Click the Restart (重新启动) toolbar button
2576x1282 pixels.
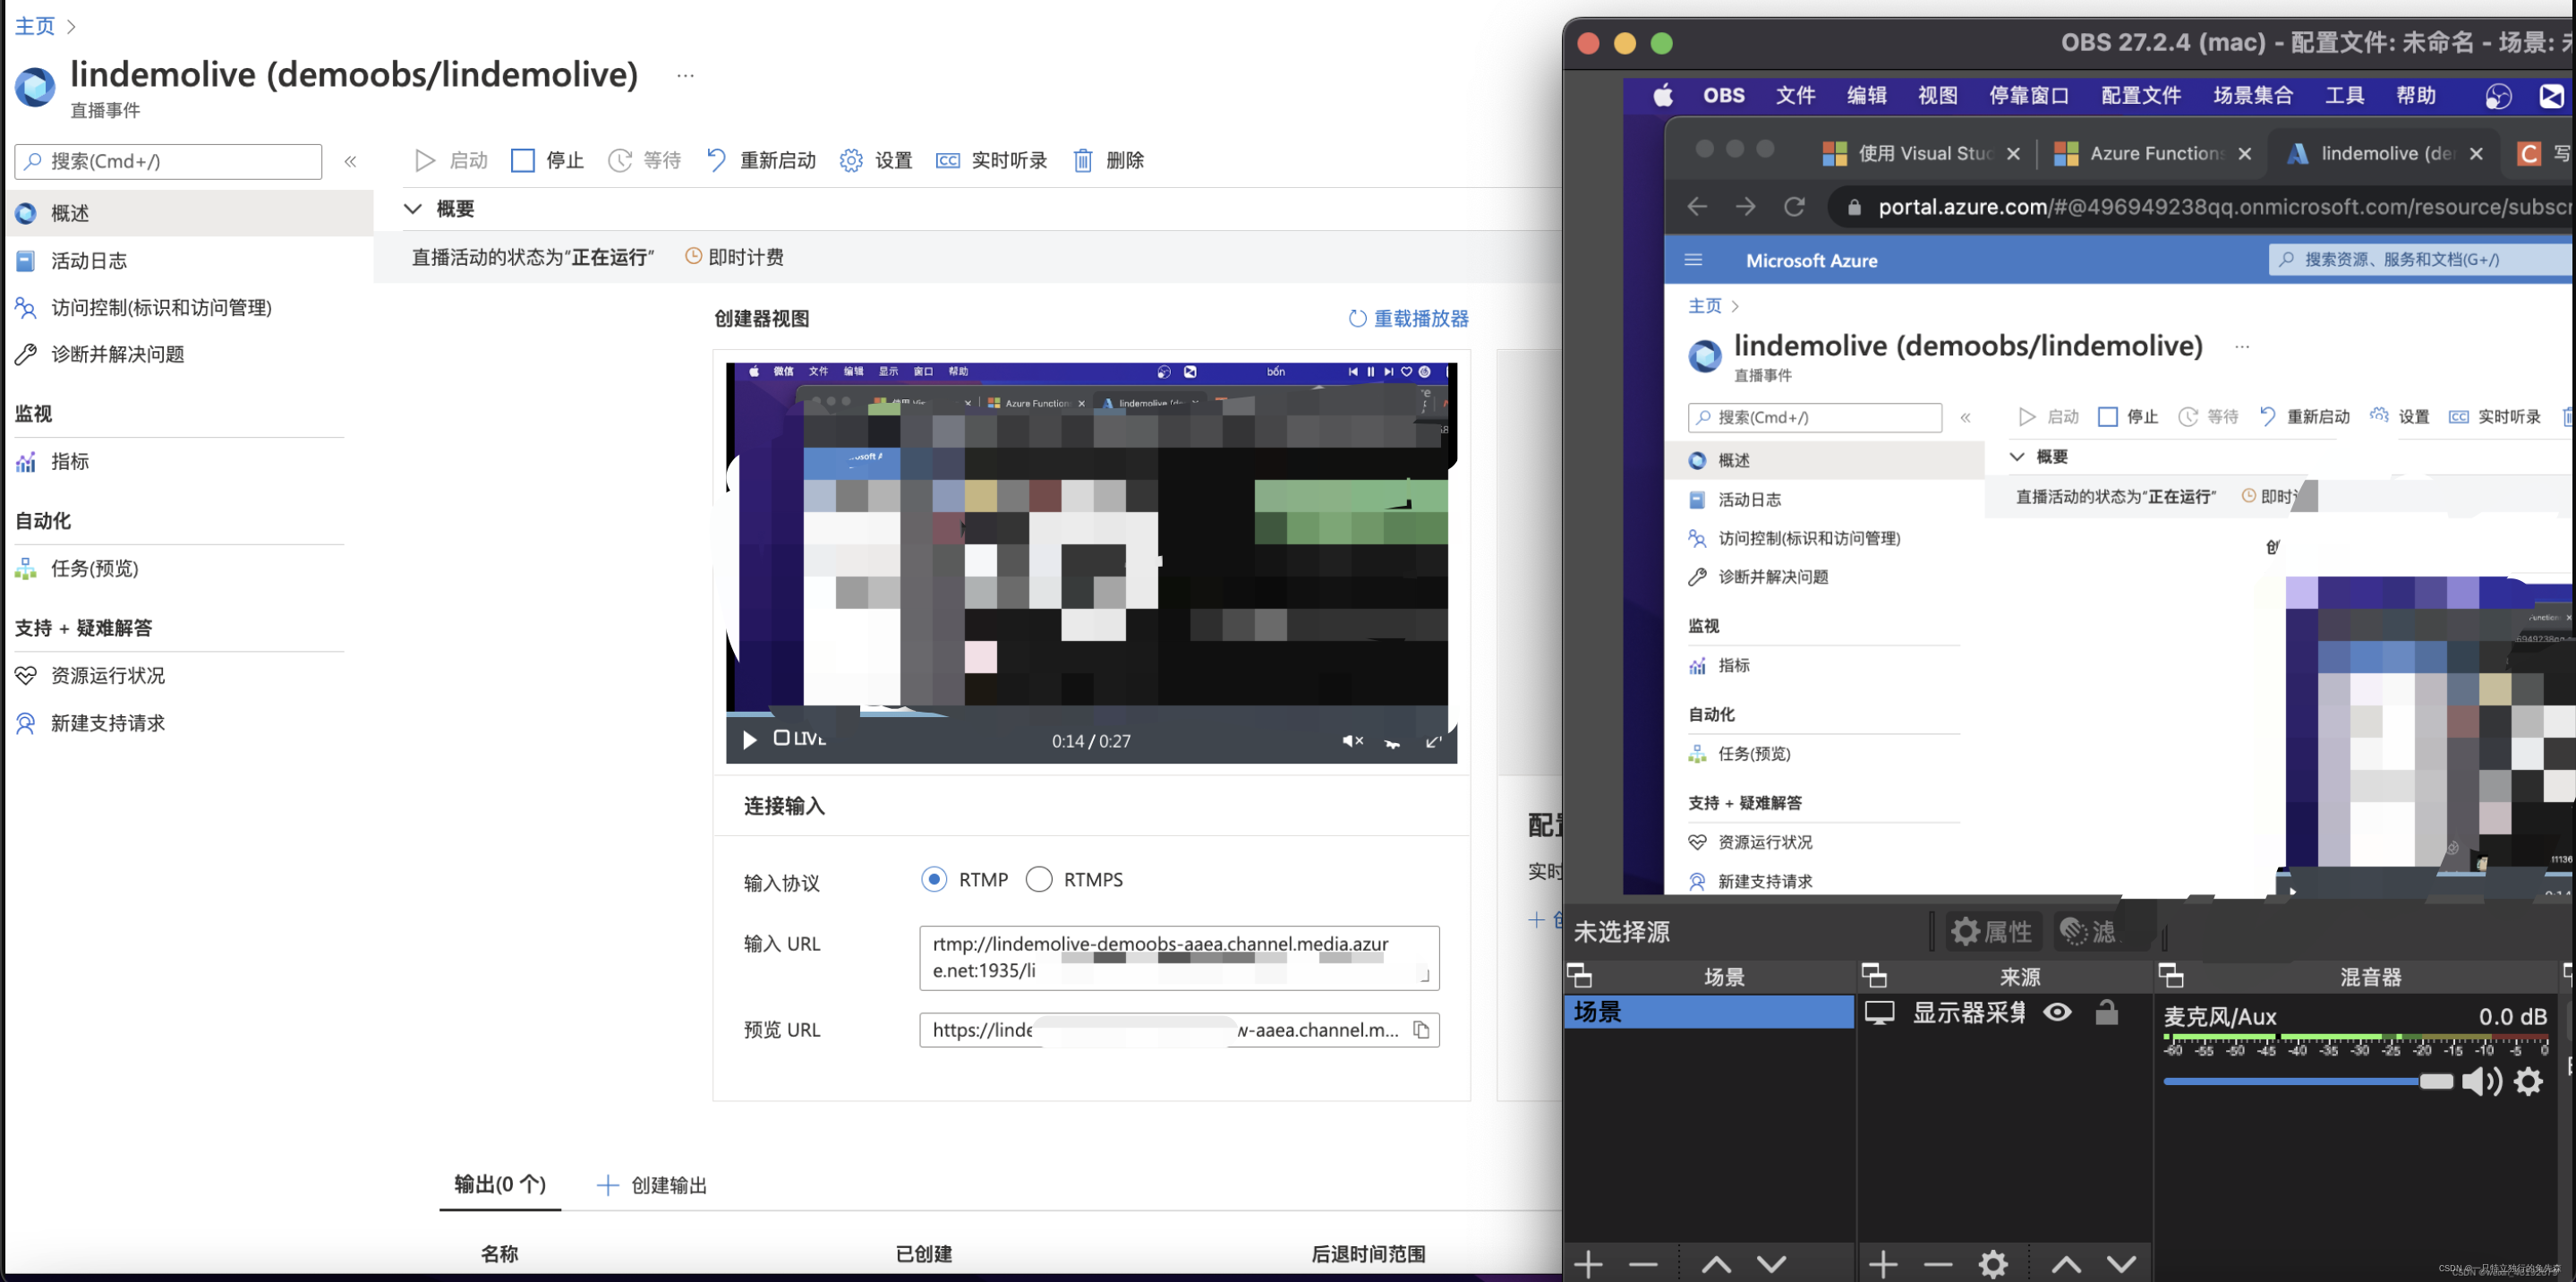[x=761, y=160]
